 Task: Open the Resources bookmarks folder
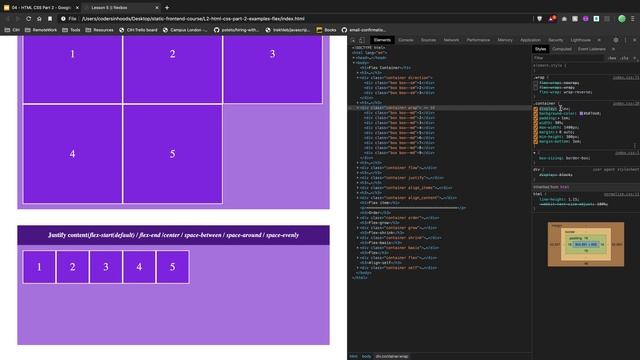(99, 30)
